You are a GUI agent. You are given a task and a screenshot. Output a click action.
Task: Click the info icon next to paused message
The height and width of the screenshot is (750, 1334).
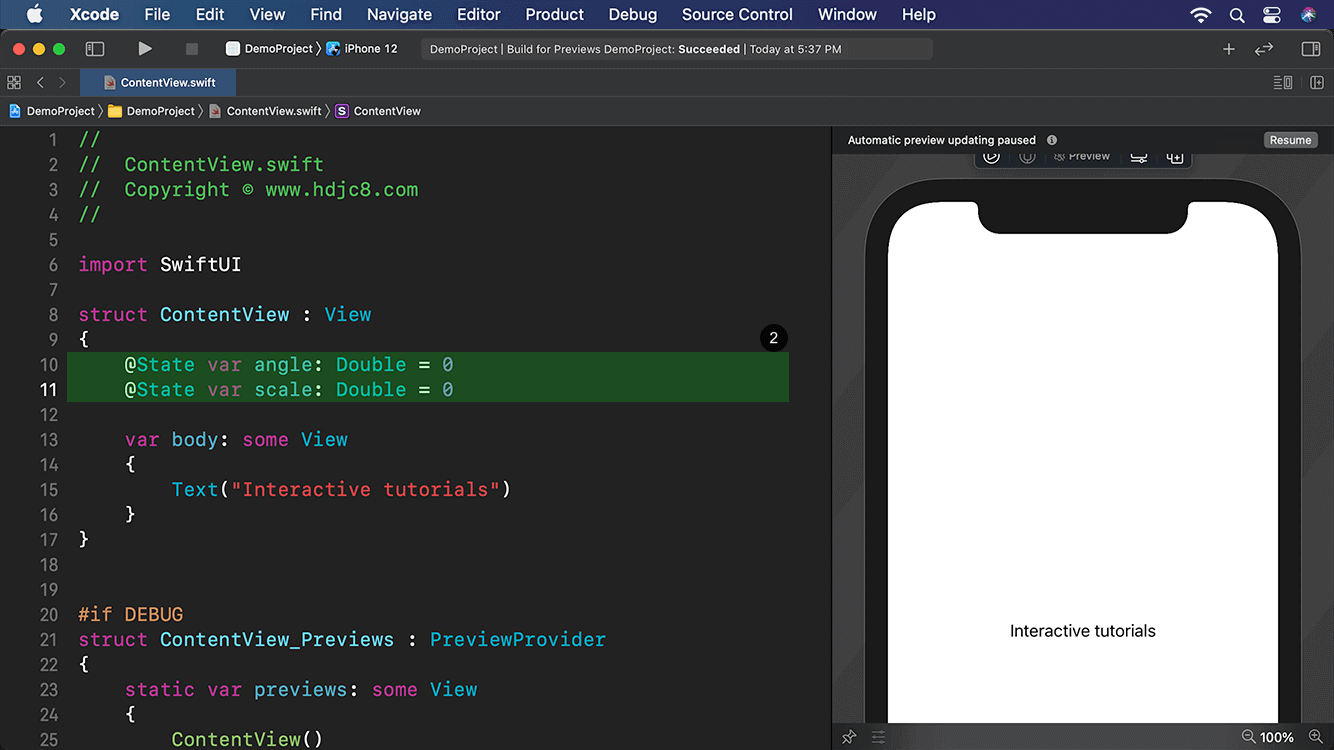coord(1052,140)
